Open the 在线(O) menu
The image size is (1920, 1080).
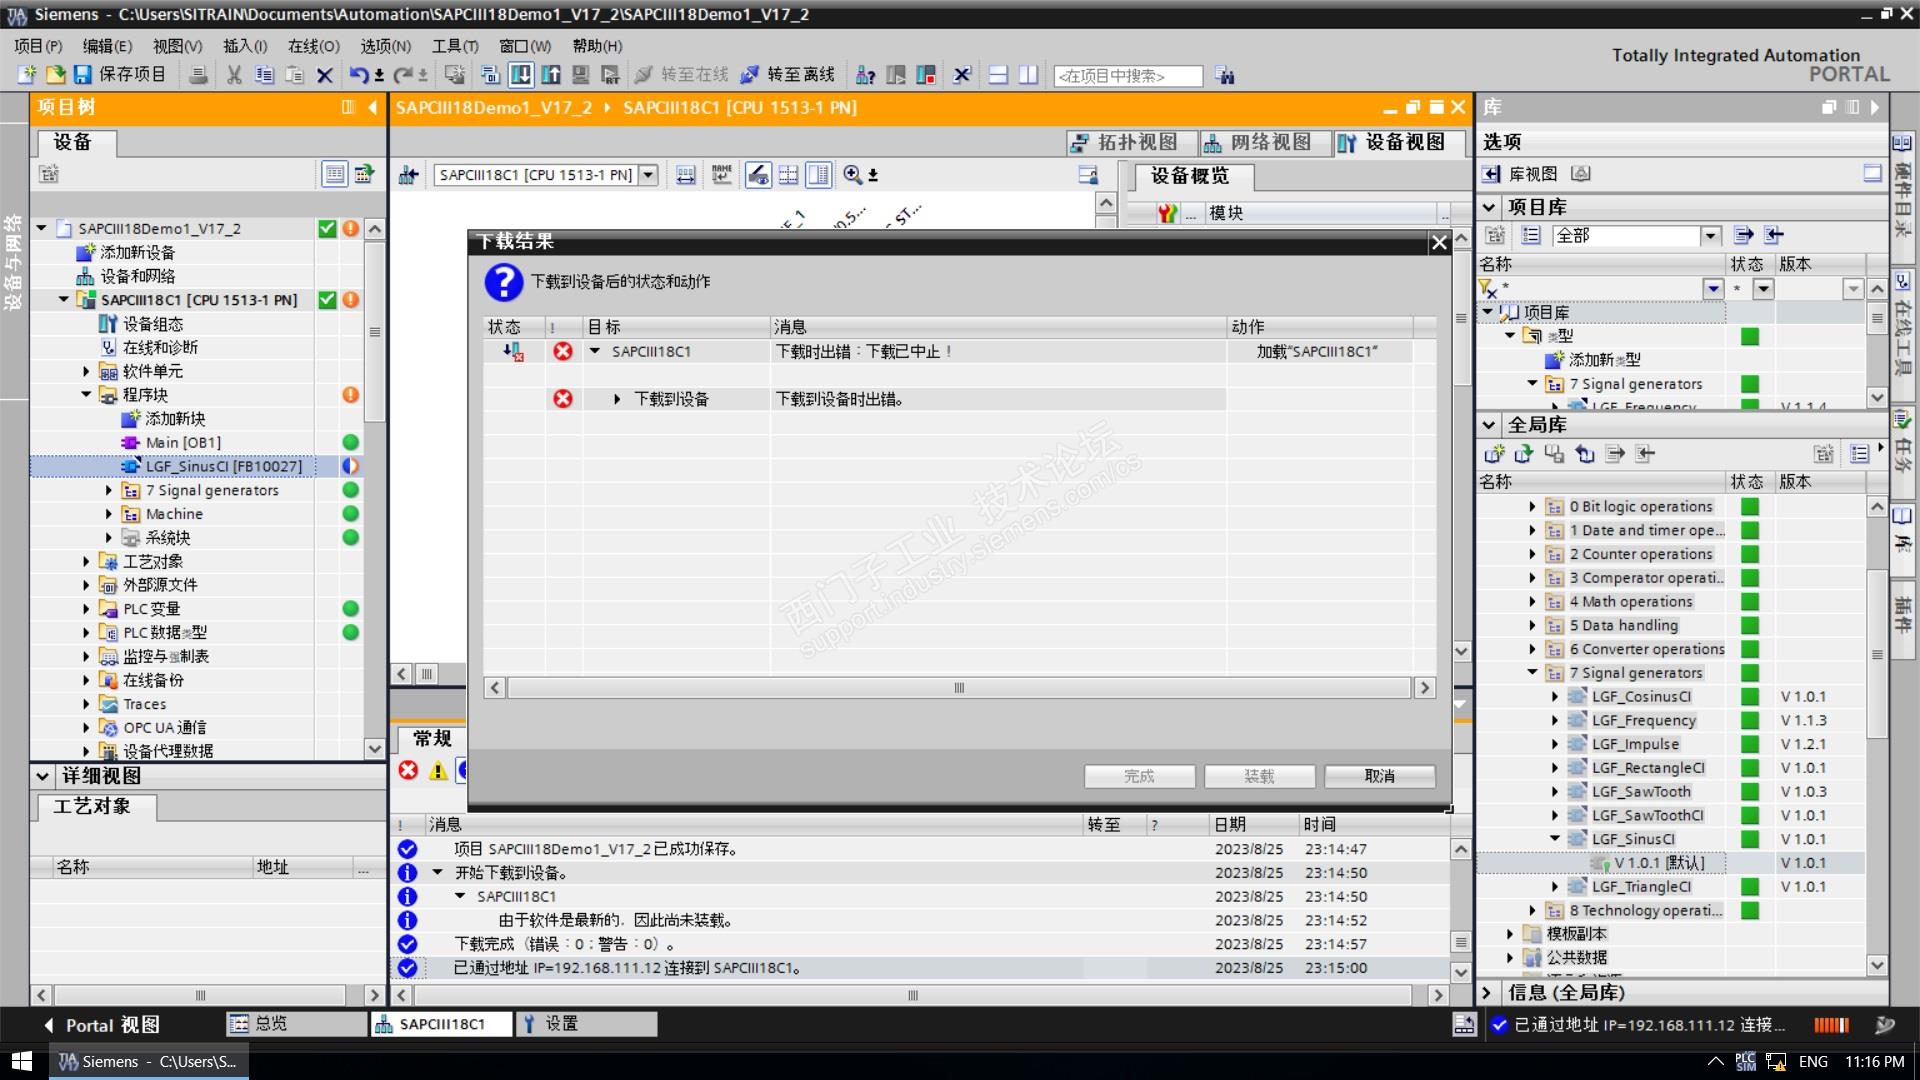coord(313,46)
